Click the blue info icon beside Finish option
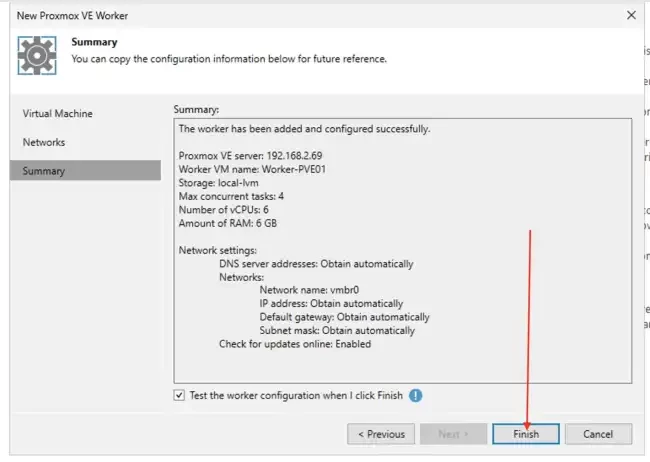The width and height of the screenshot is (650, 462). (415, 395)
